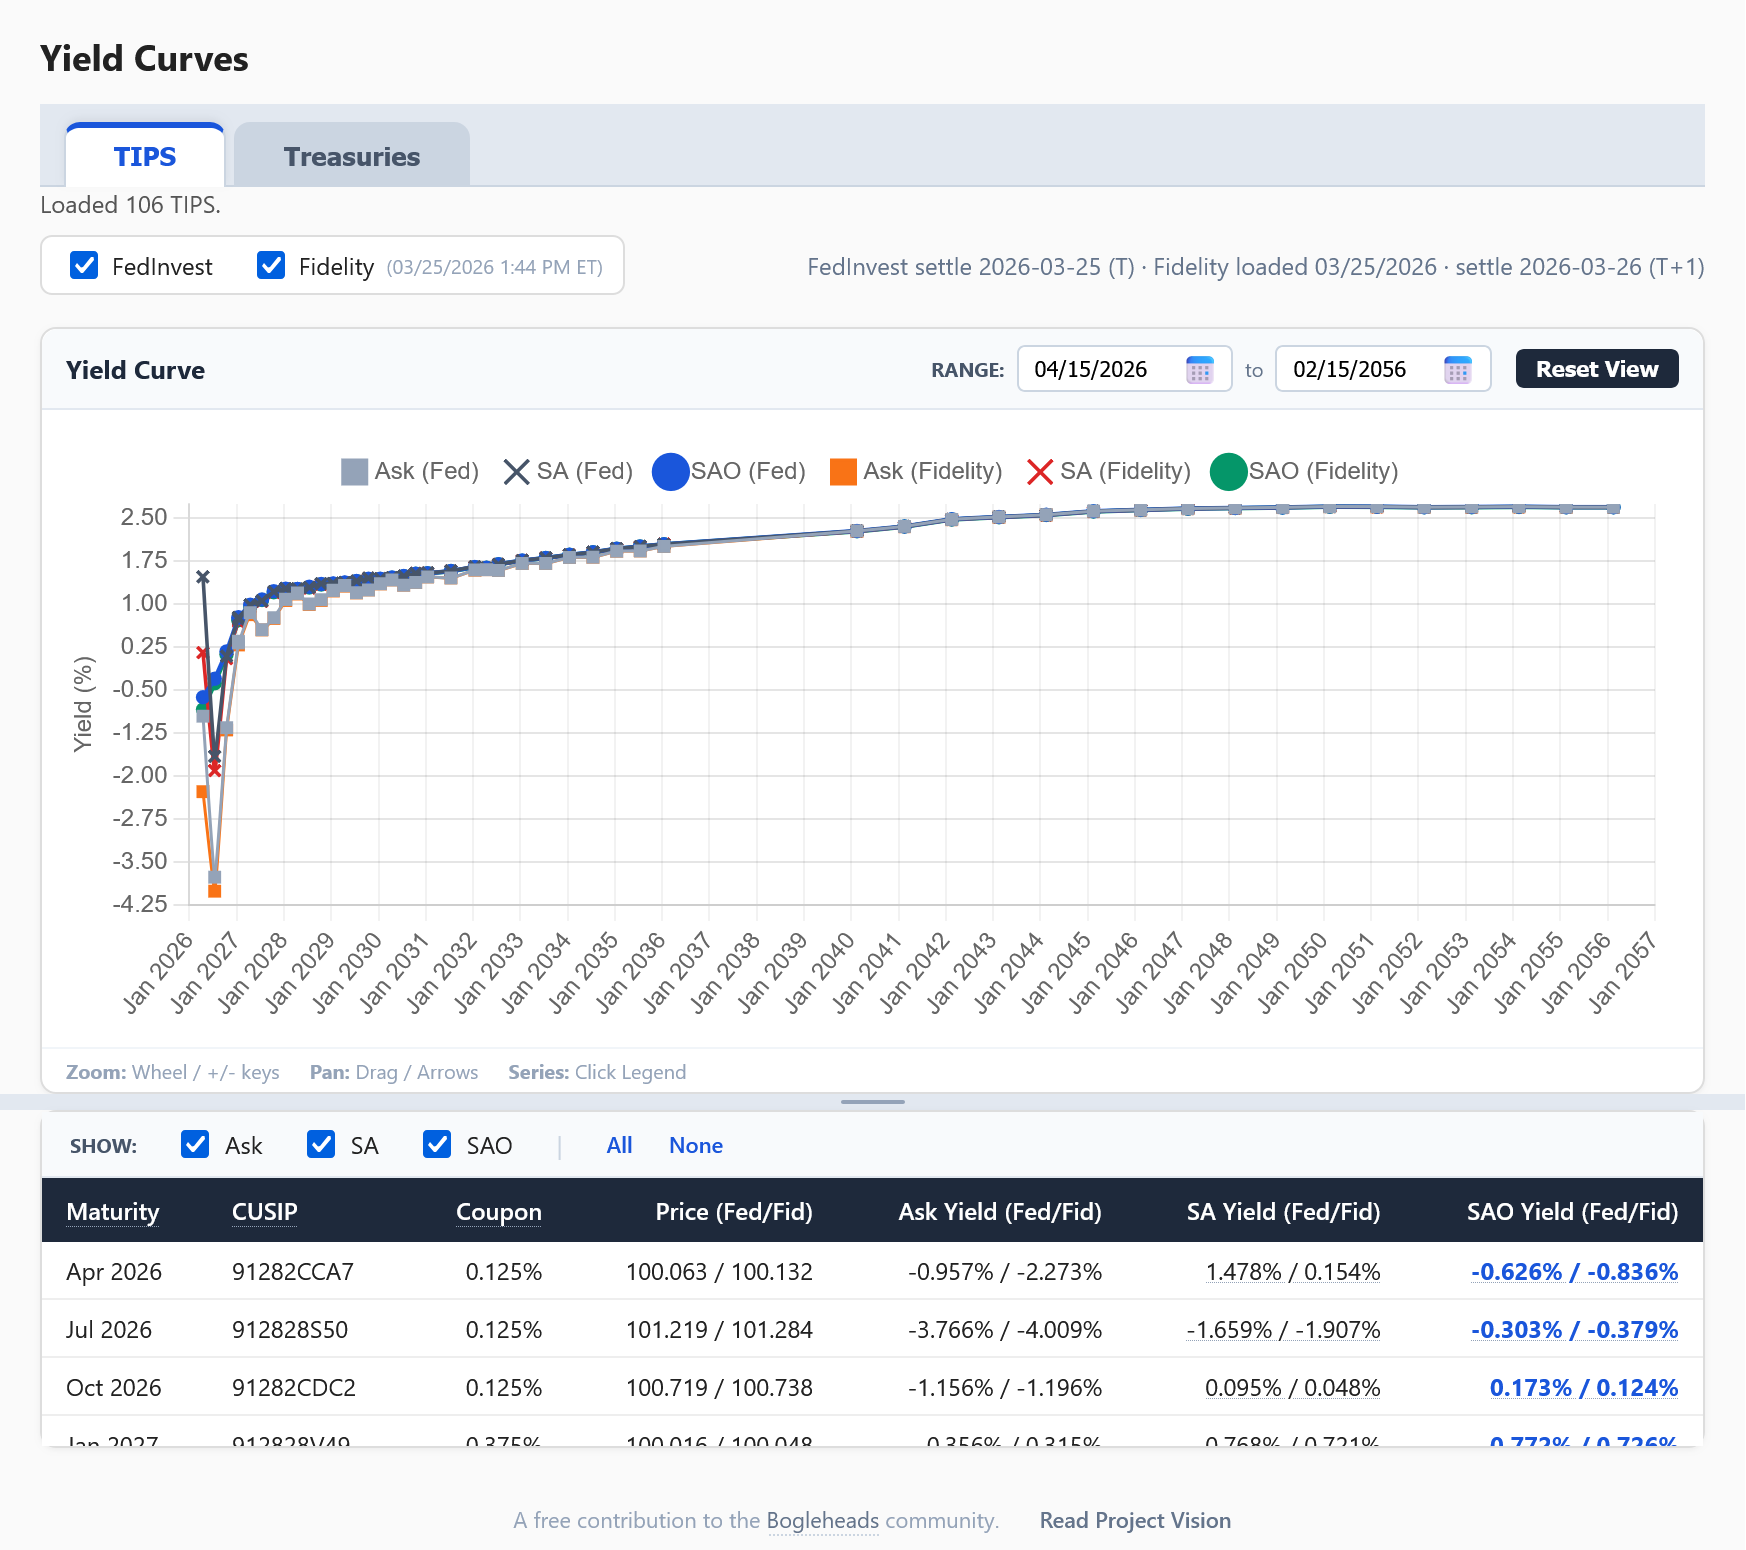
Task: Click the All show link
Action: pyautogui.click(x=619, y=1145)
